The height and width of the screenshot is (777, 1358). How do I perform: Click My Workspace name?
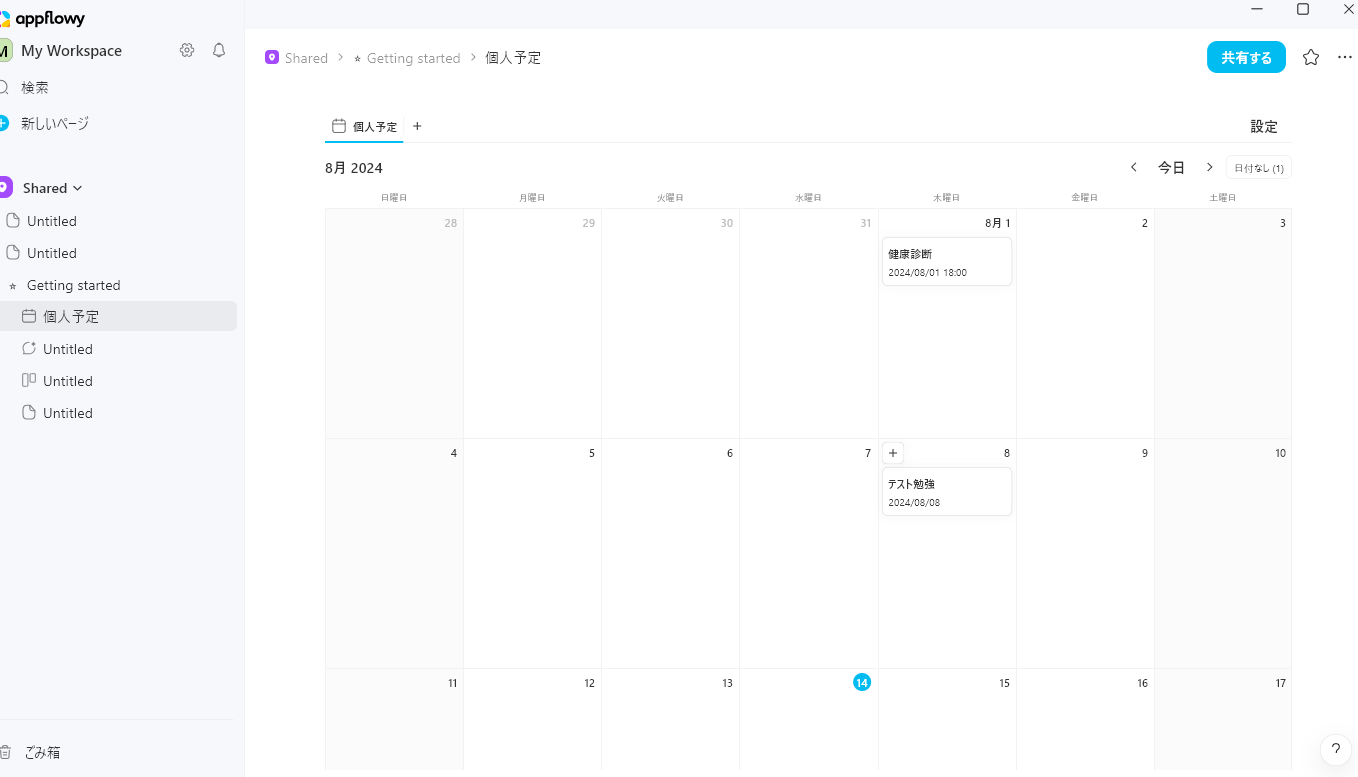point(71,50)
